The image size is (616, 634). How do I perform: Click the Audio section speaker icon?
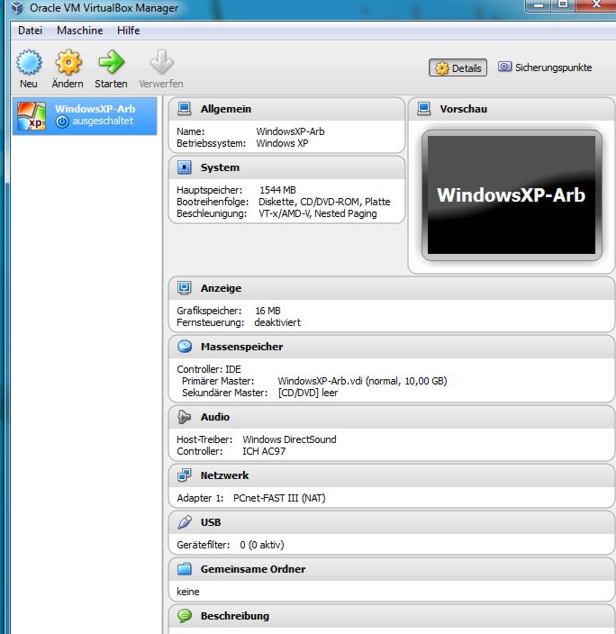click(x=184, y=417)
